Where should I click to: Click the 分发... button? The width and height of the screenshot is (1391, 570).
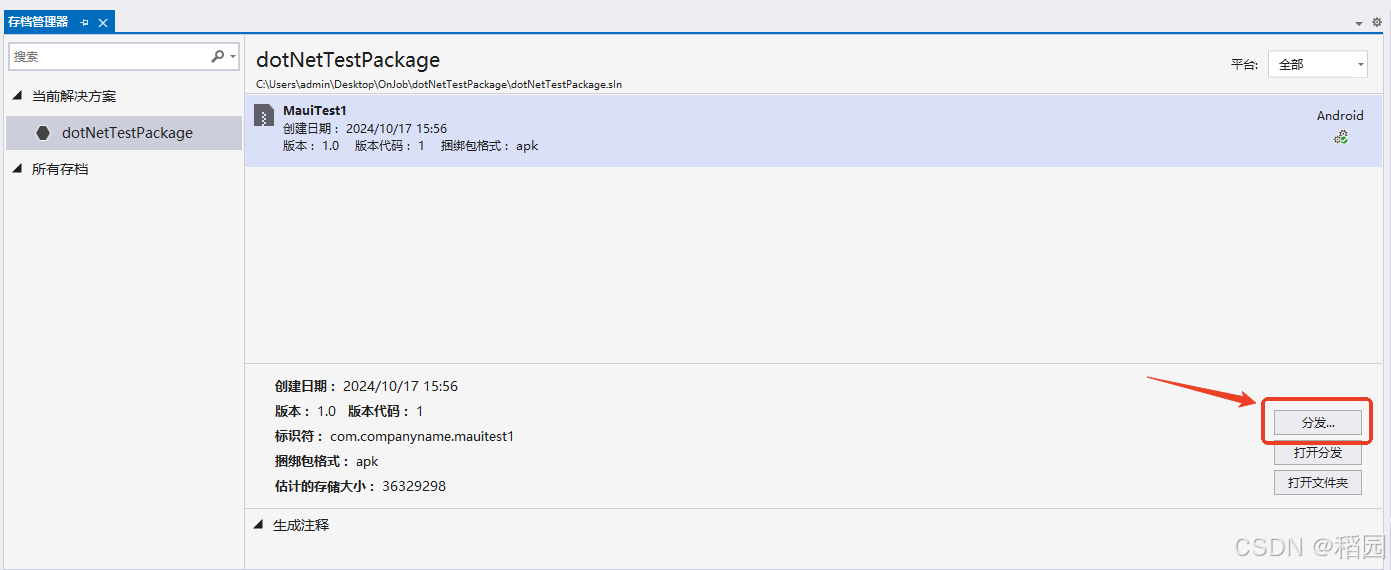click(1318, 423)
